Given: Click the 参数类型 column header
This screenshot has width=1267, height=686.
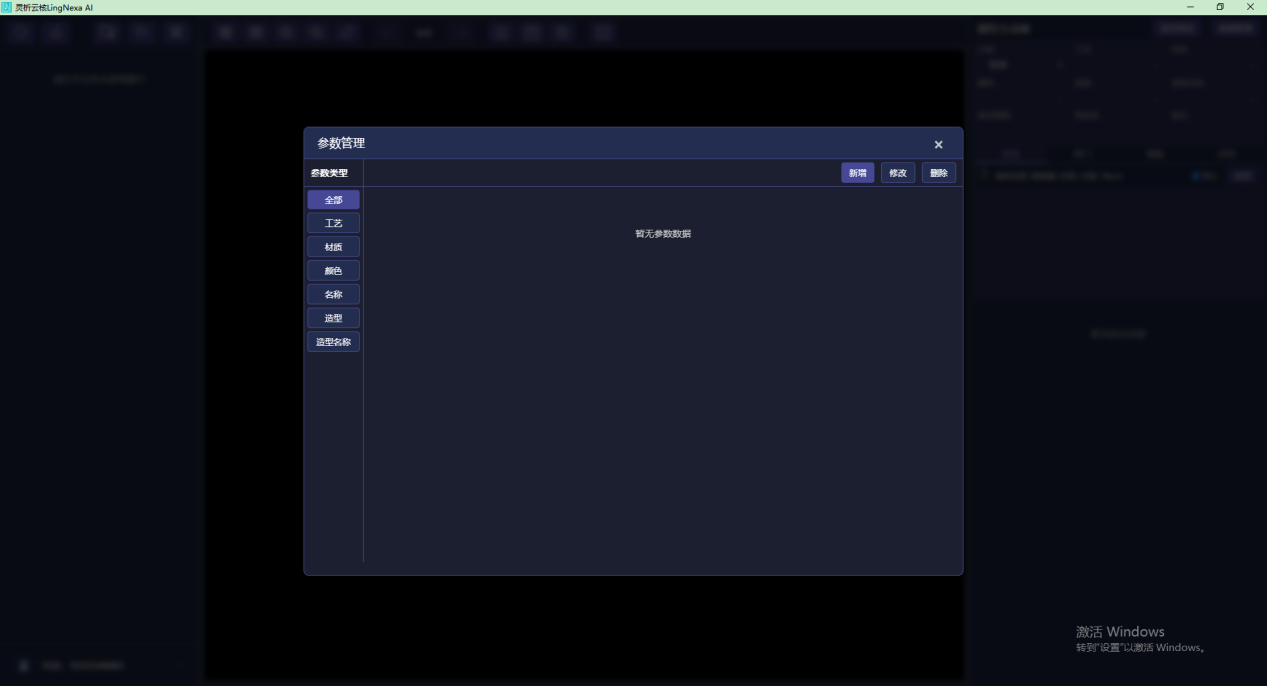Looking at the screenshot, I should [x=329, y=173].
